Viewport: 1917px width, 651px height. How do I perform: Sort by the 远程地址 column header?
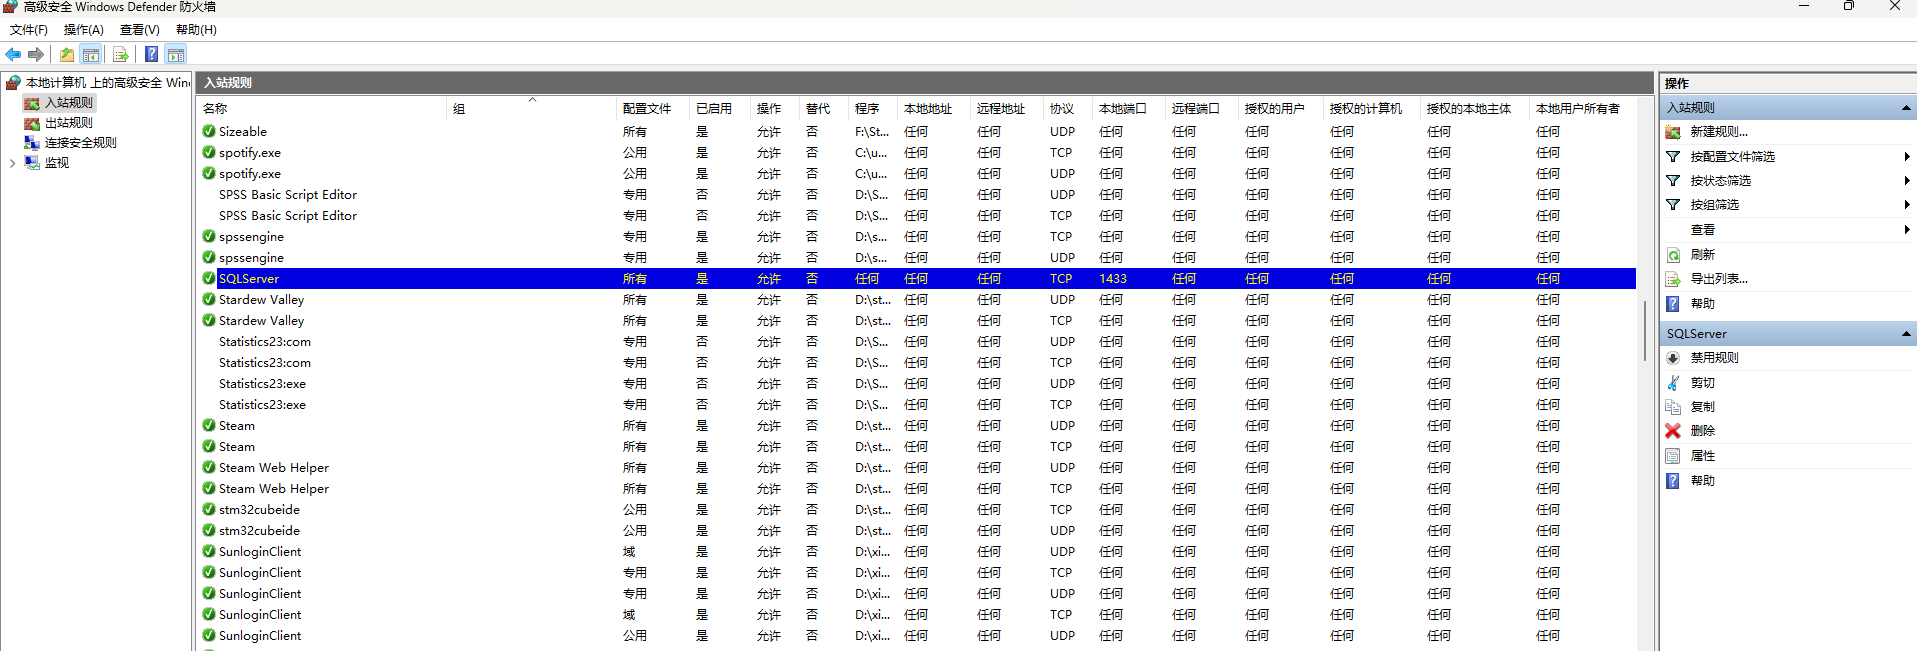[1008, 109]
